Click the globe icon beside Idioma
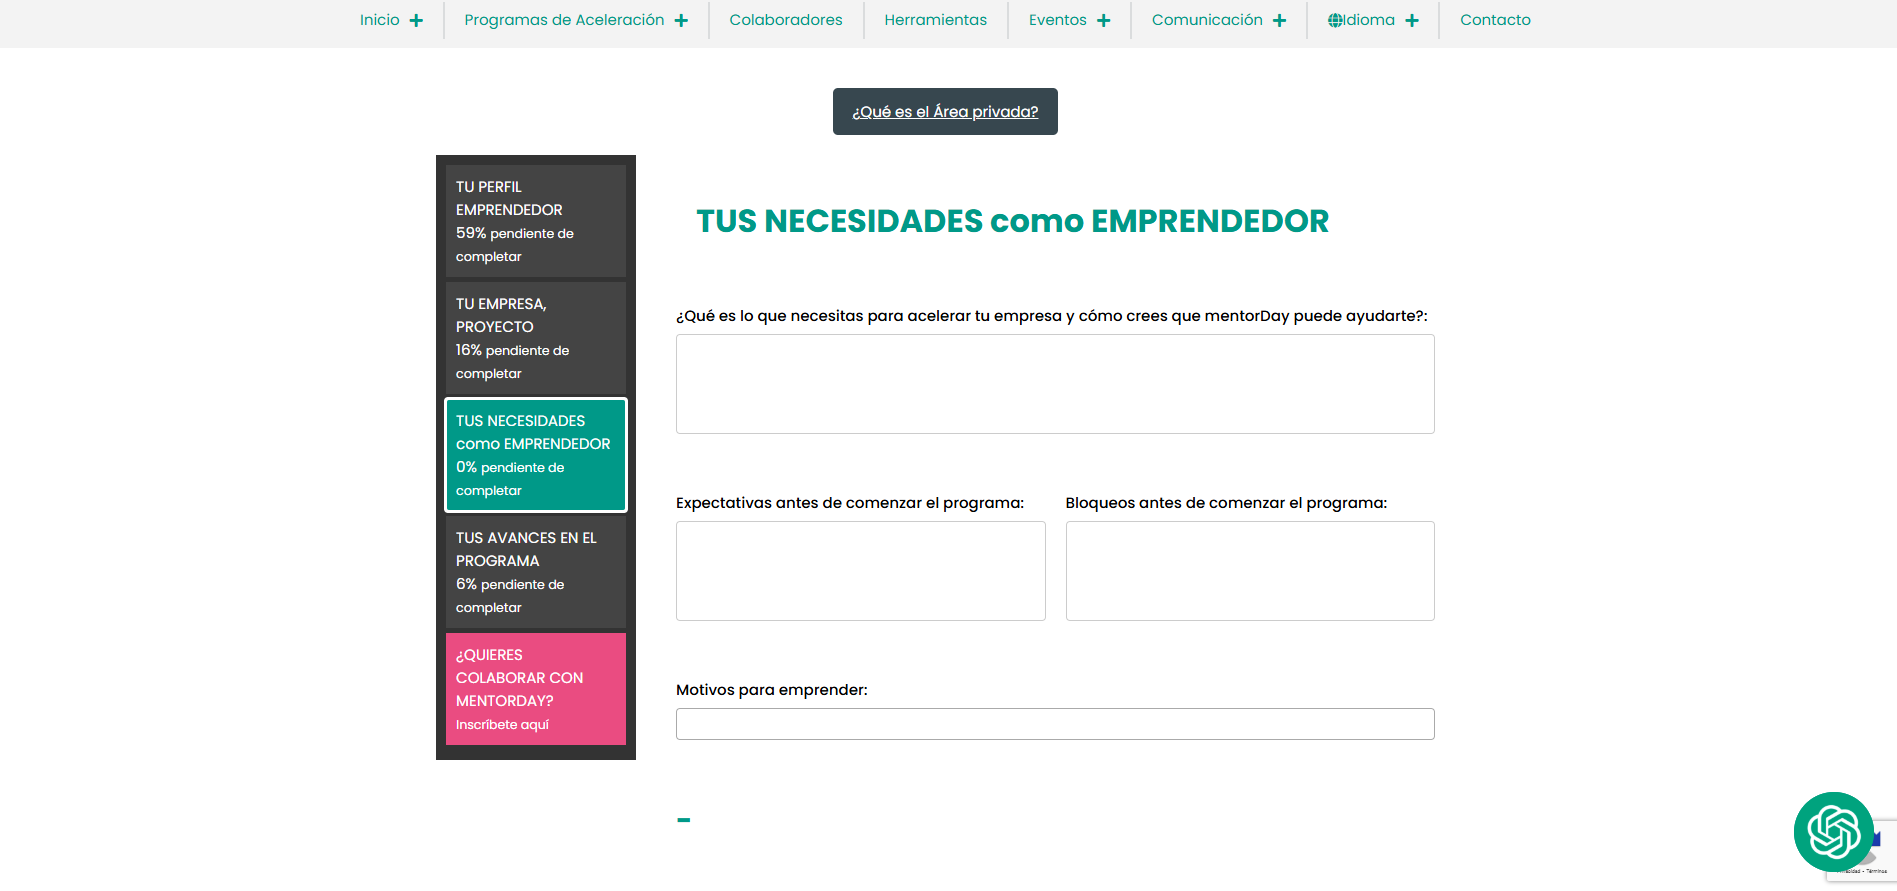This screenshot has height=891, width=1897. [x=1335, y=20]
